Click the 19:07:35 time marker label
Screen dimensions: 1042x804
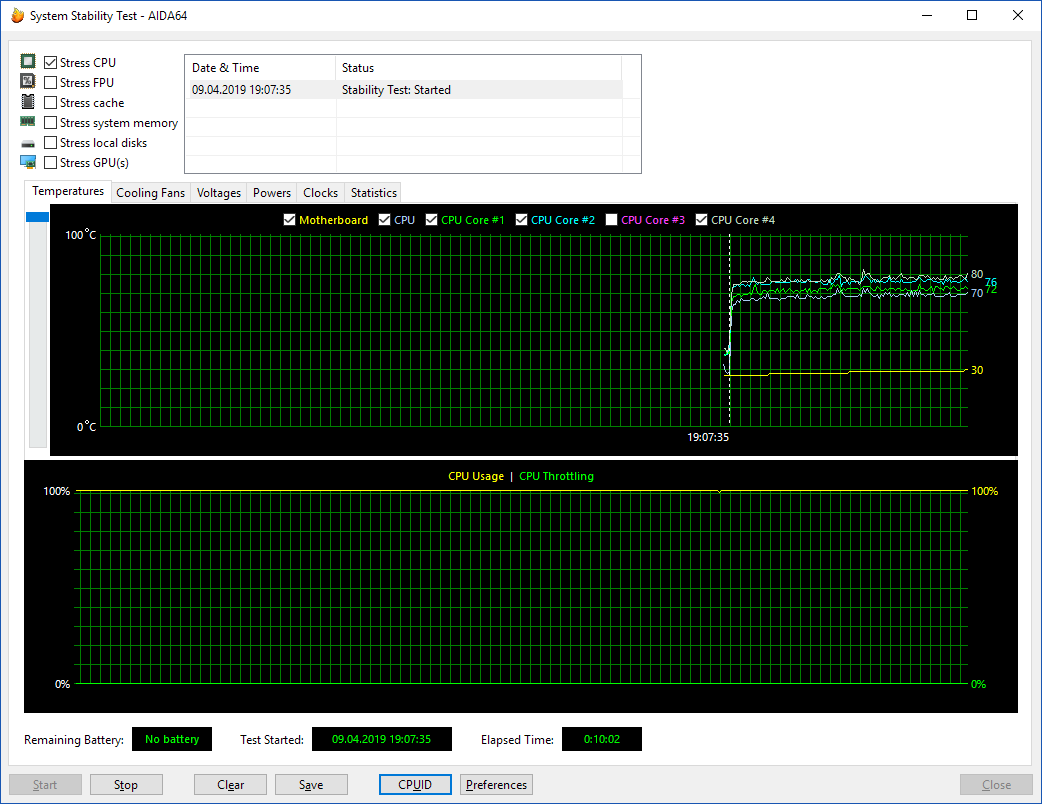708,437
